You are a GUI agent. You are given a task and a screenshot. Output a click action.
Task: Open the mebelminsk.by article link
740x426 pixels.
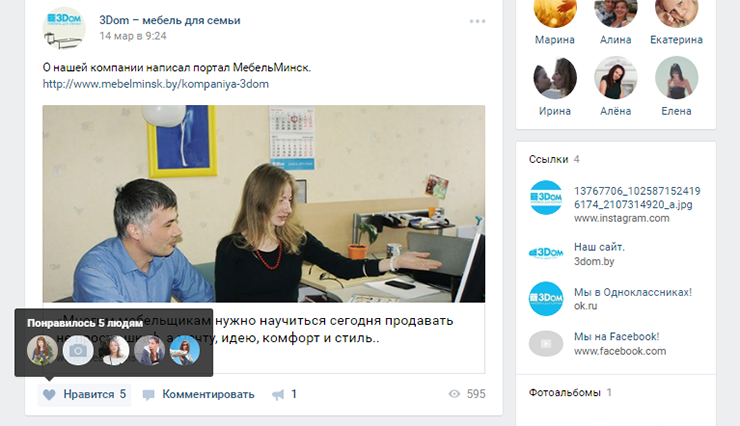156,84
